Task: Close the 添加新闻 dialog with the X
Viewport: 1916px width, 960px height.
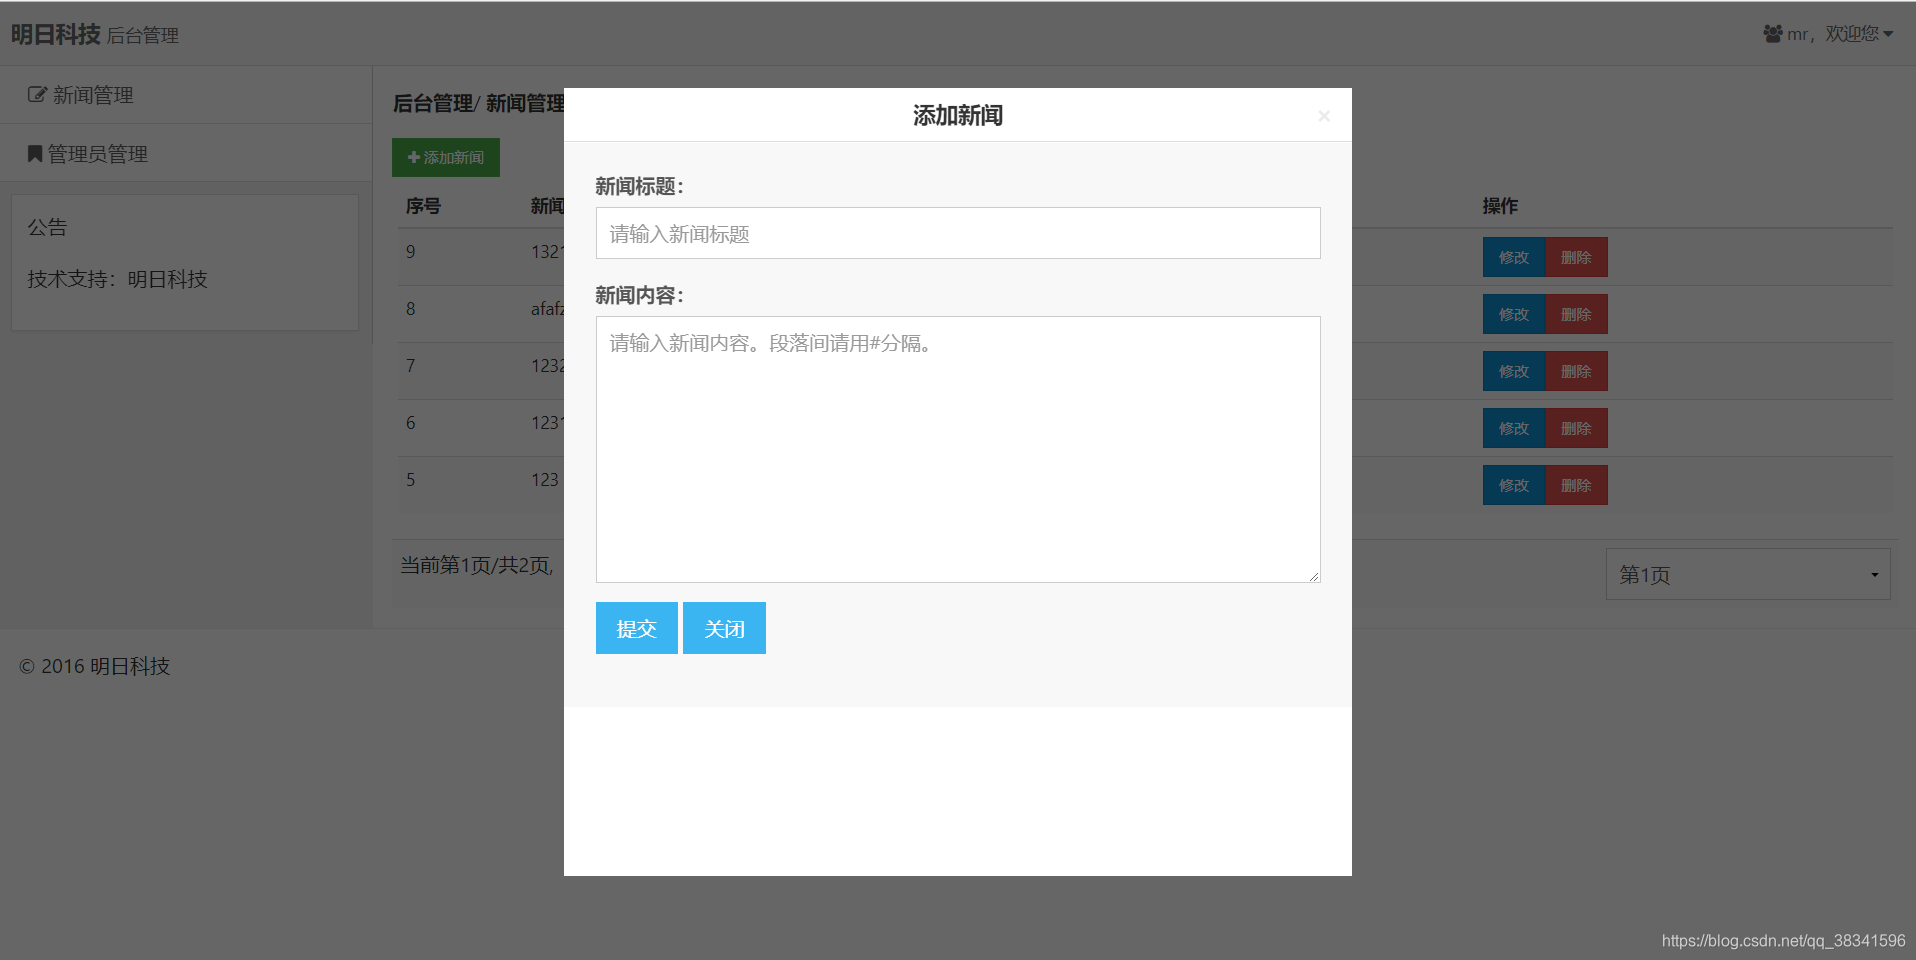Action: pyautogui.click(x=1324, y=116)
